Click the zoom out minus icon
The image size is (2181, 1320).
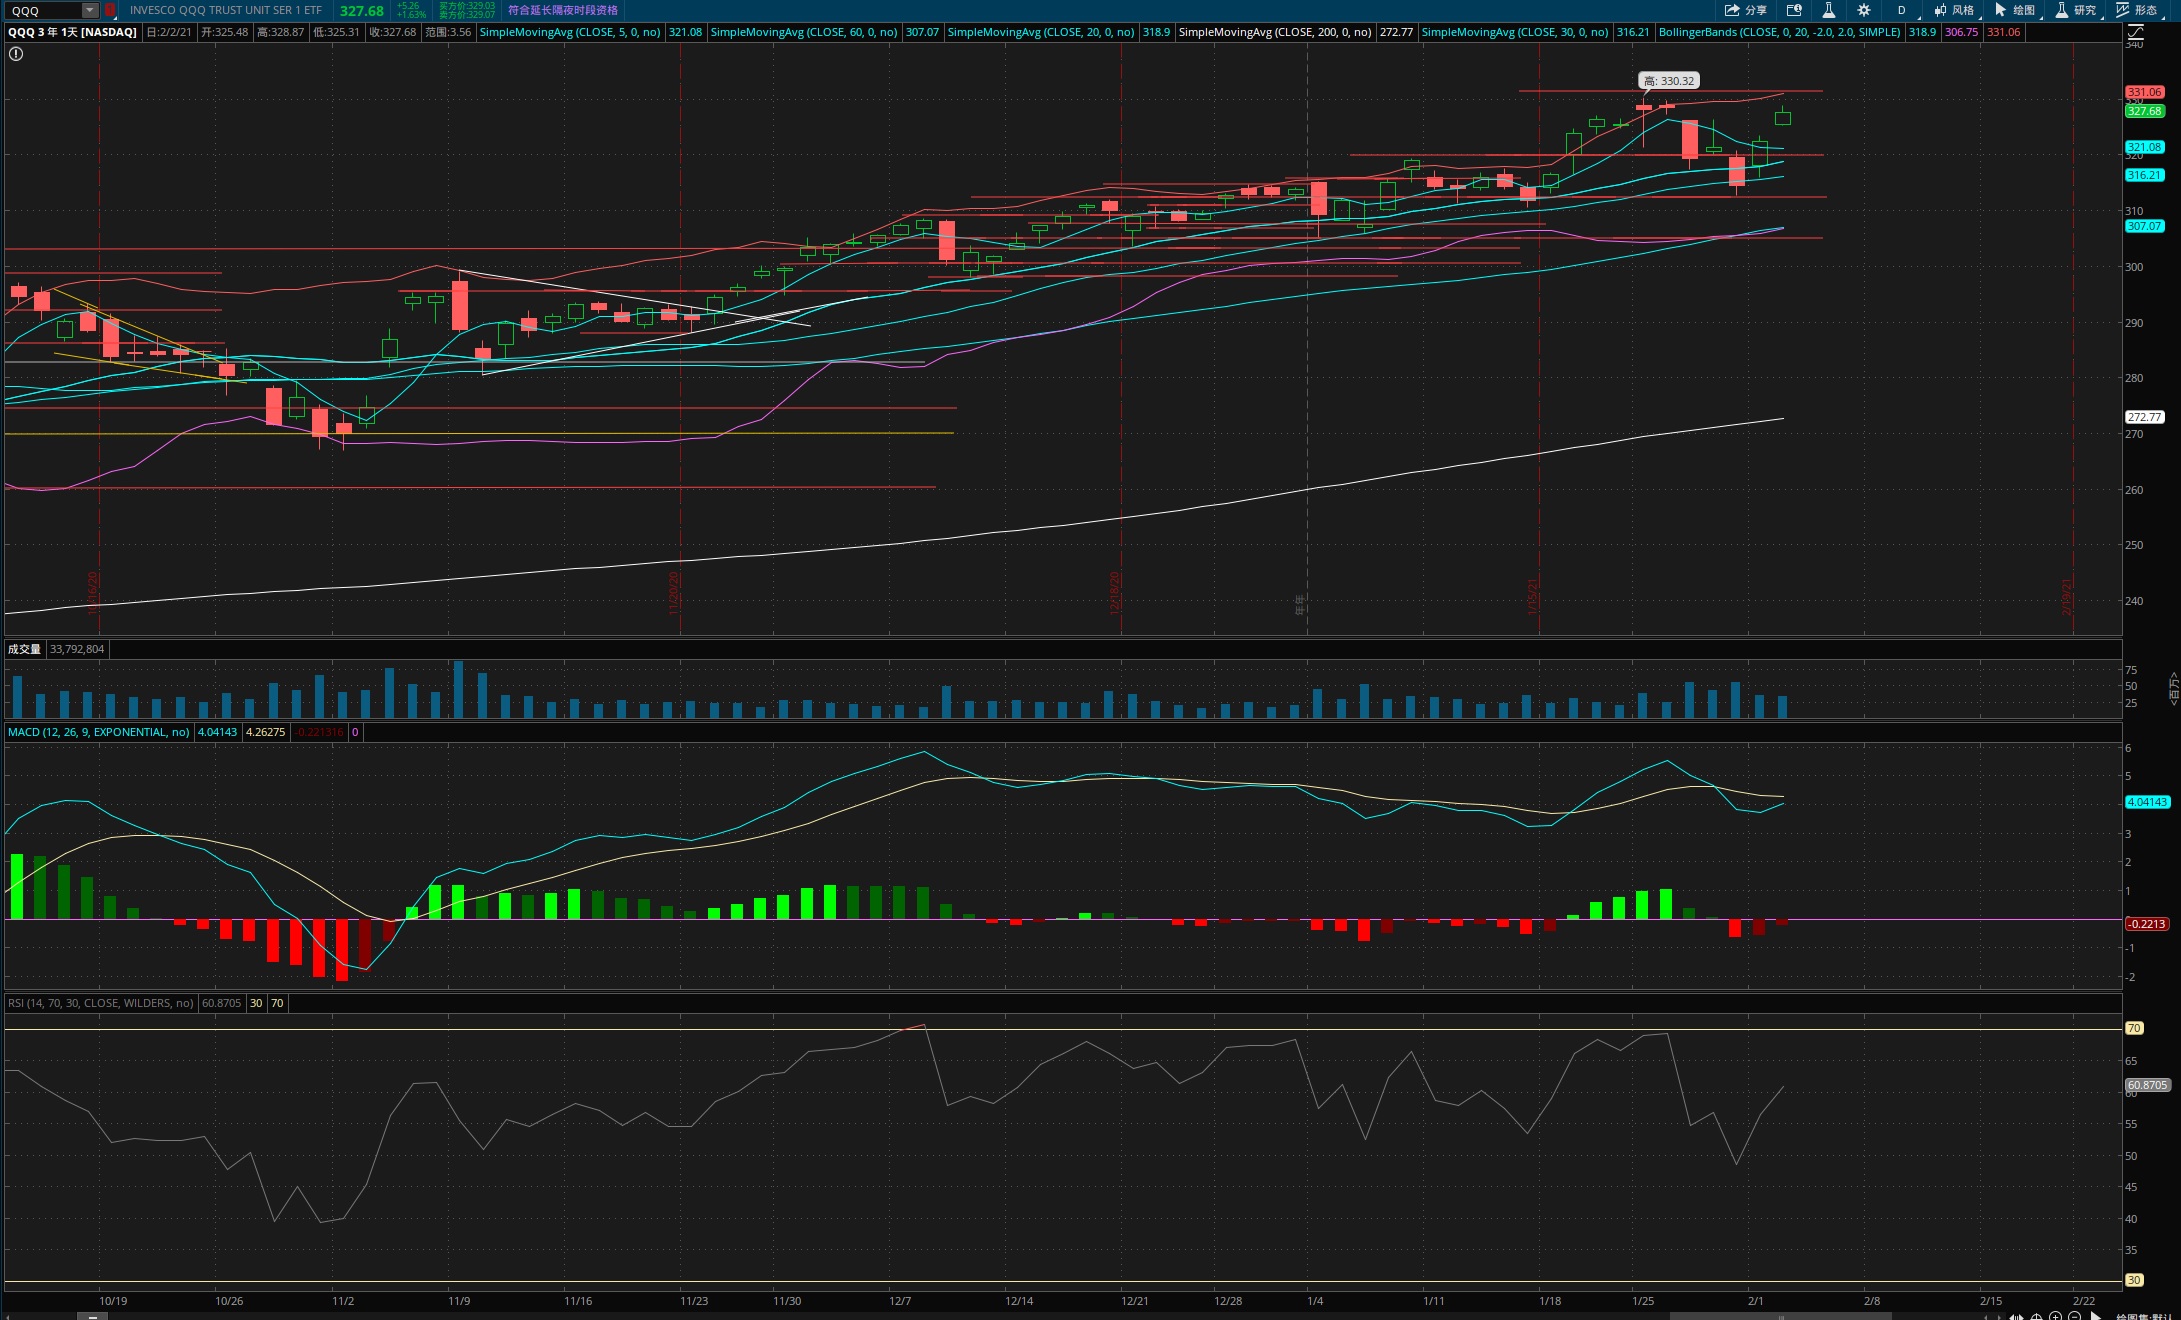pyautogui.click(x=2074, y=1316)
